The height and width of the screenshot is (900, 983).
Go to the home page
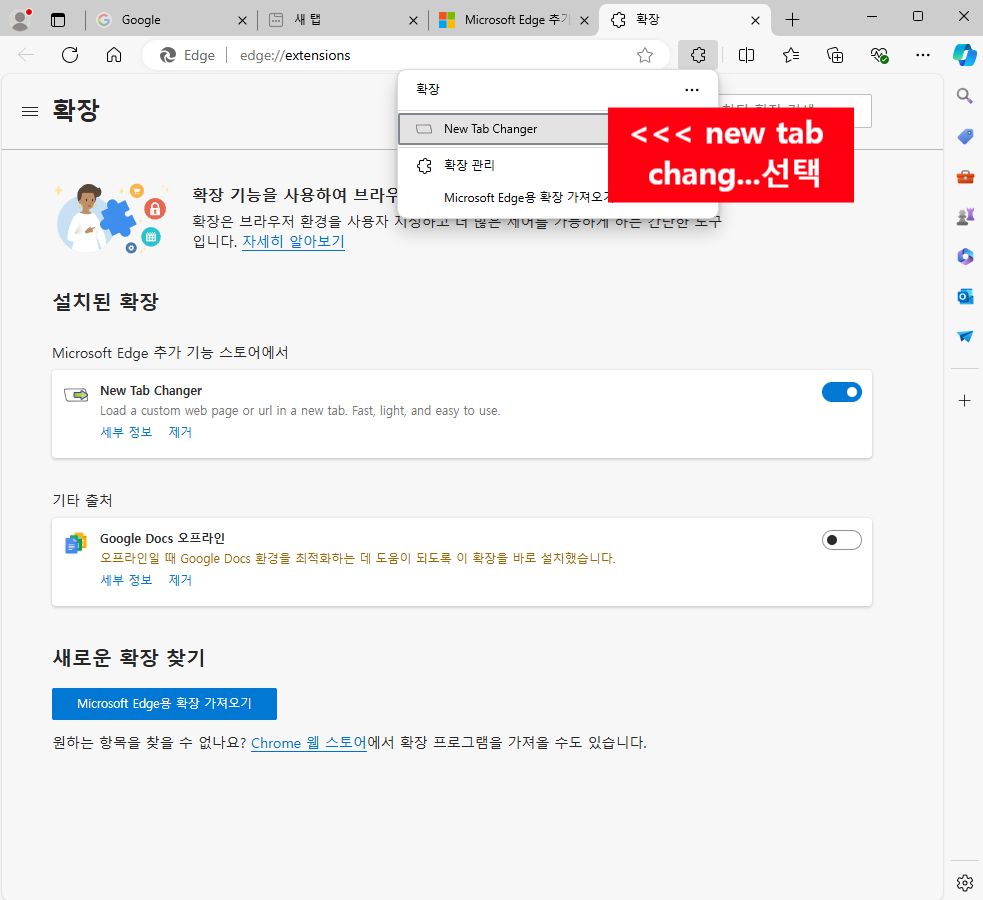(x=113, y=55)
